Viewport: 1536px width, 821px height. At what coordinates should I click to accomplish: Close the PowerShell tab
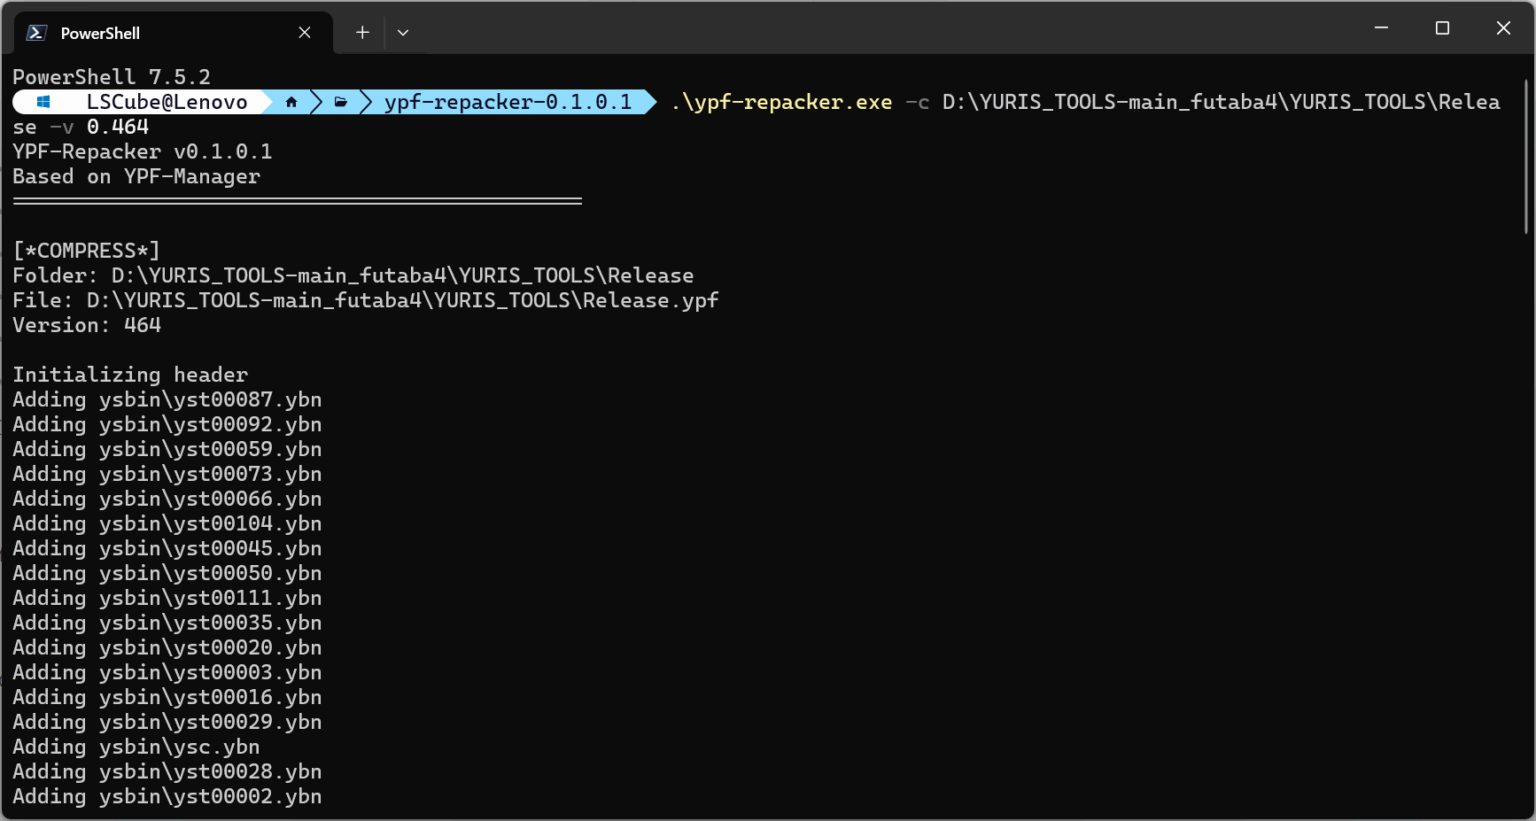click(305, 33)
